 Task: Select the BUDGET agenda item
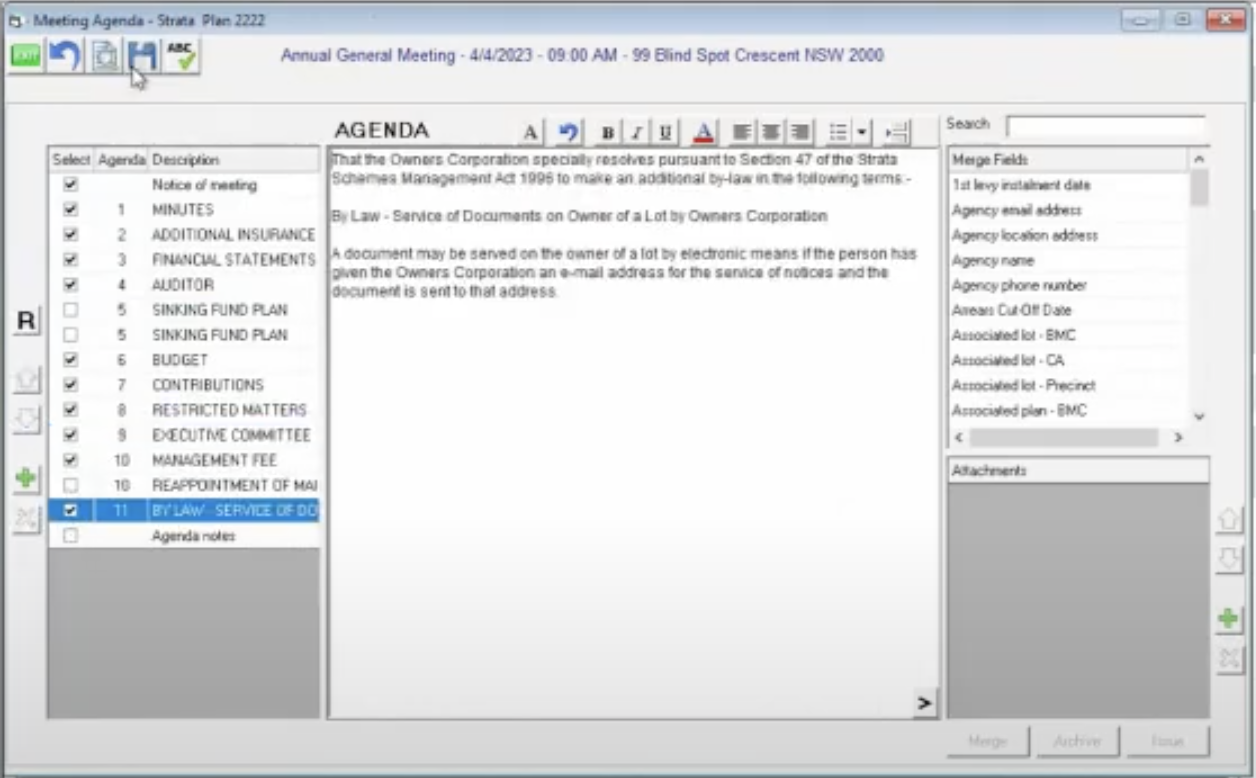(180, 360)
